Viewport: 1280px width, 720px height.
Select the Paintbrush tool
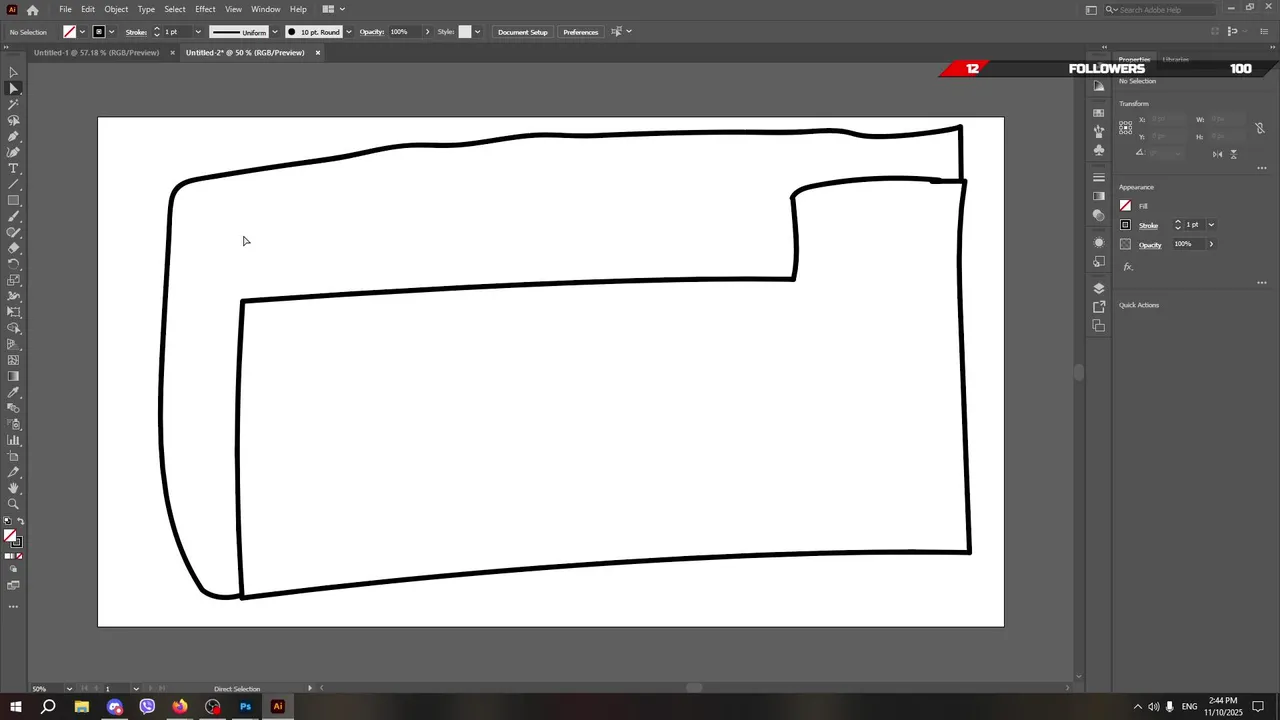coord(13,216)
